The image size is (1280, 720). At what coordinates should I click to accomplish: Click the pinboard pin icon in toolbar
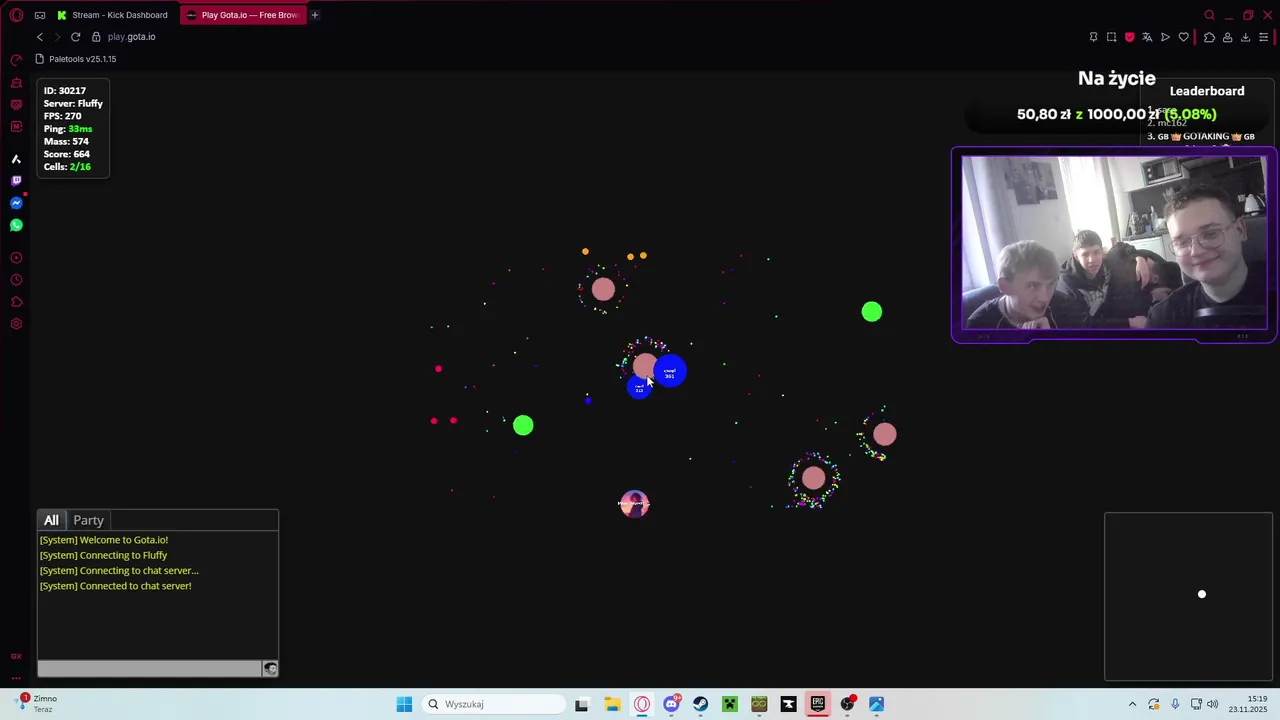pyautogui.click(x=1093, y=37)
